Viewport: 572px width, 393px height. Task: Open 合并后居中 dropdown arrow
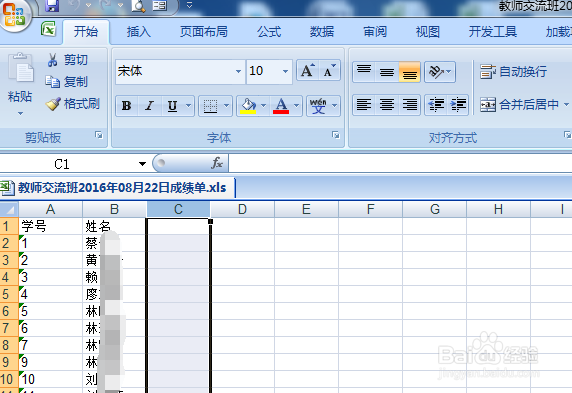point(566,105)
